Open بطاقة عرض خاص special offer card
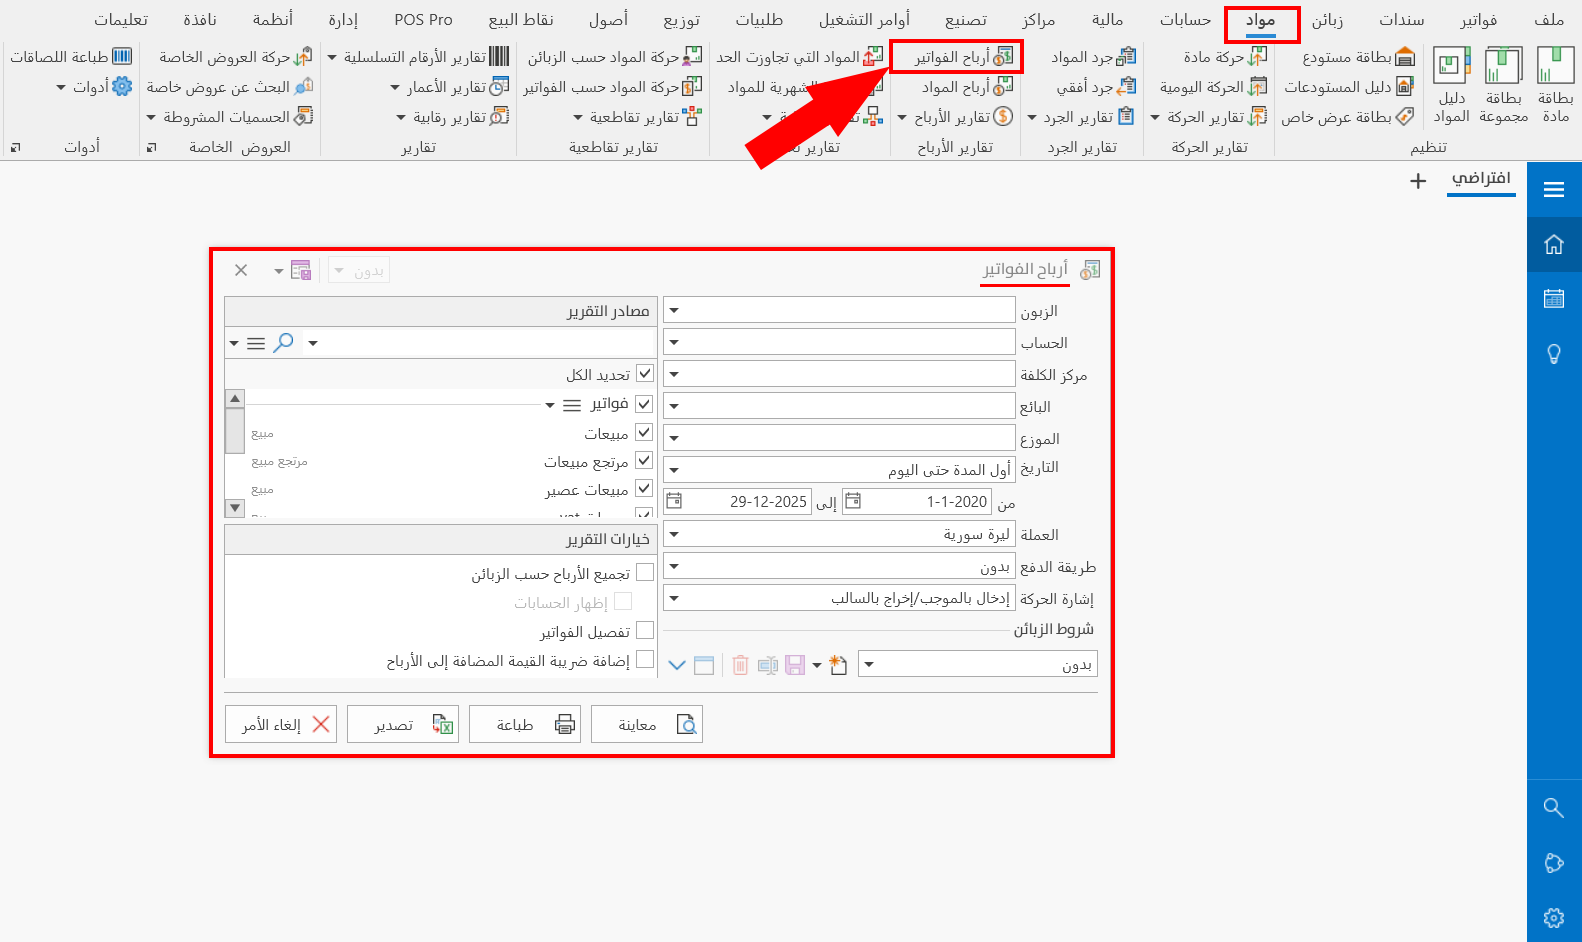Screen dimensions: 1582x942 1347,117
